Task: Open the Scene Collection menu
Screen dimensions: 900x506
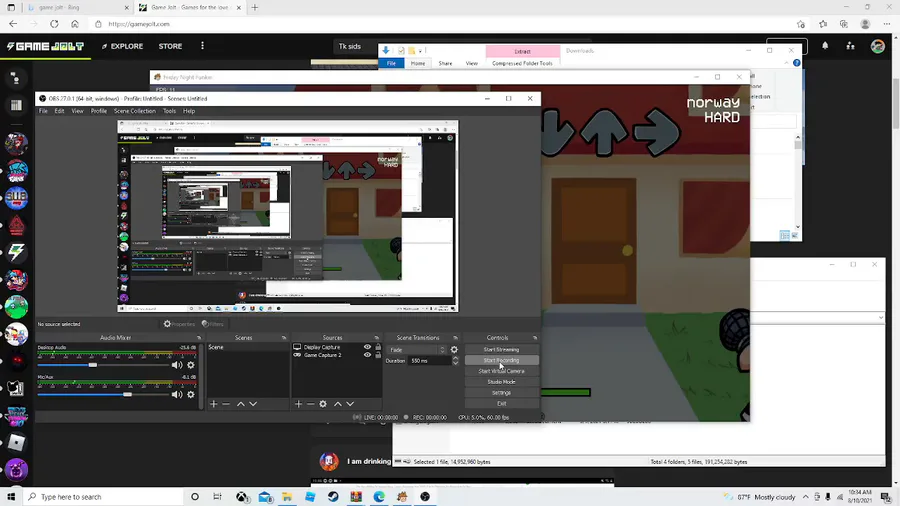Action: point(134,111)
